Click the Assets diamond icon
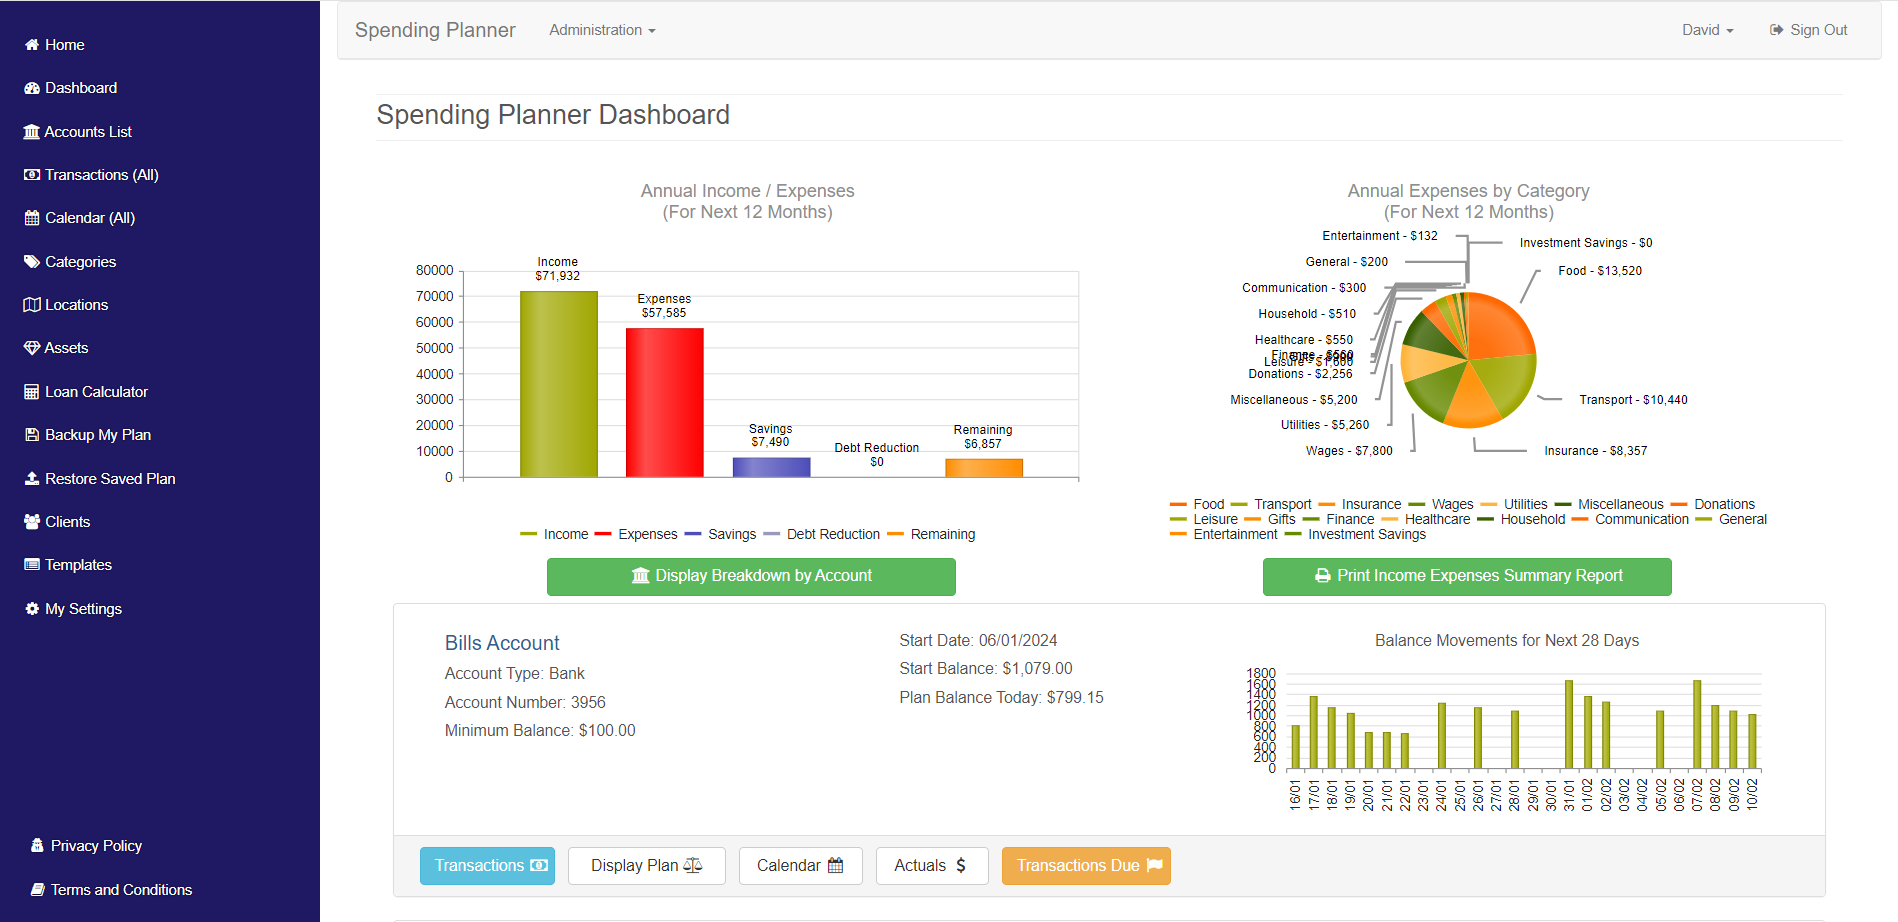This screenshot has height=922, width=1898. (x=32, y=348)
